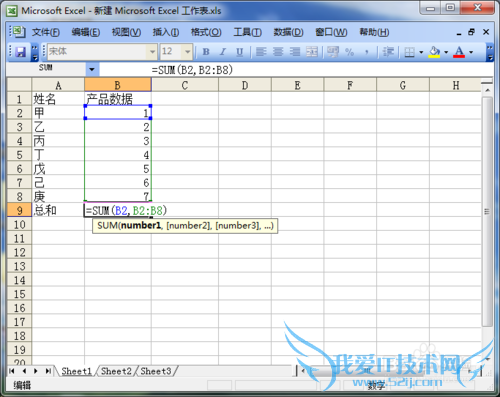Click cell B5 with value 4

118,155
